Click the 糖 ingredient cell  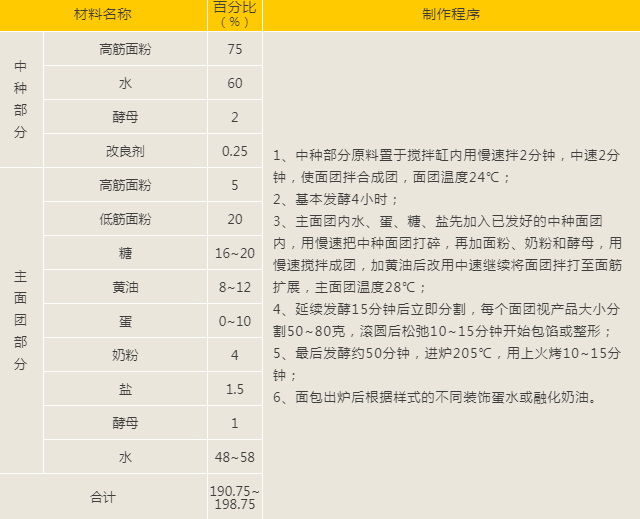click(125, 253)
